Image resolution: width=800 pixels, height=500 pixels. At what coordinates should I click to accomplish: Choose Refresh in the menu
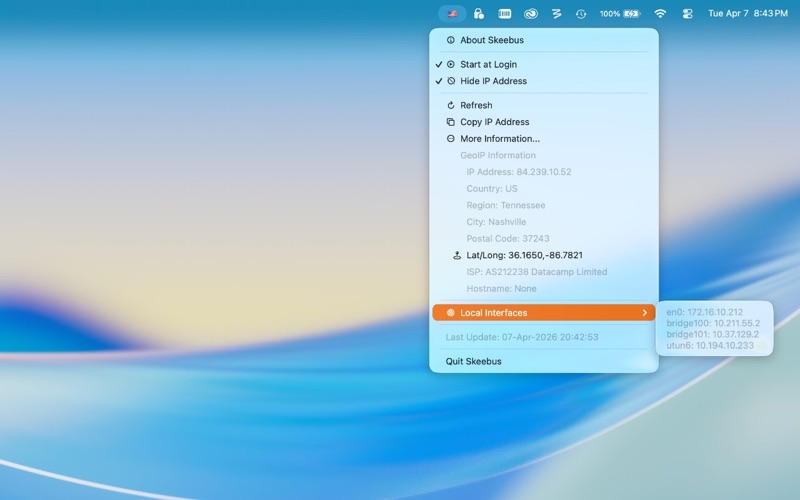(544, 105)
